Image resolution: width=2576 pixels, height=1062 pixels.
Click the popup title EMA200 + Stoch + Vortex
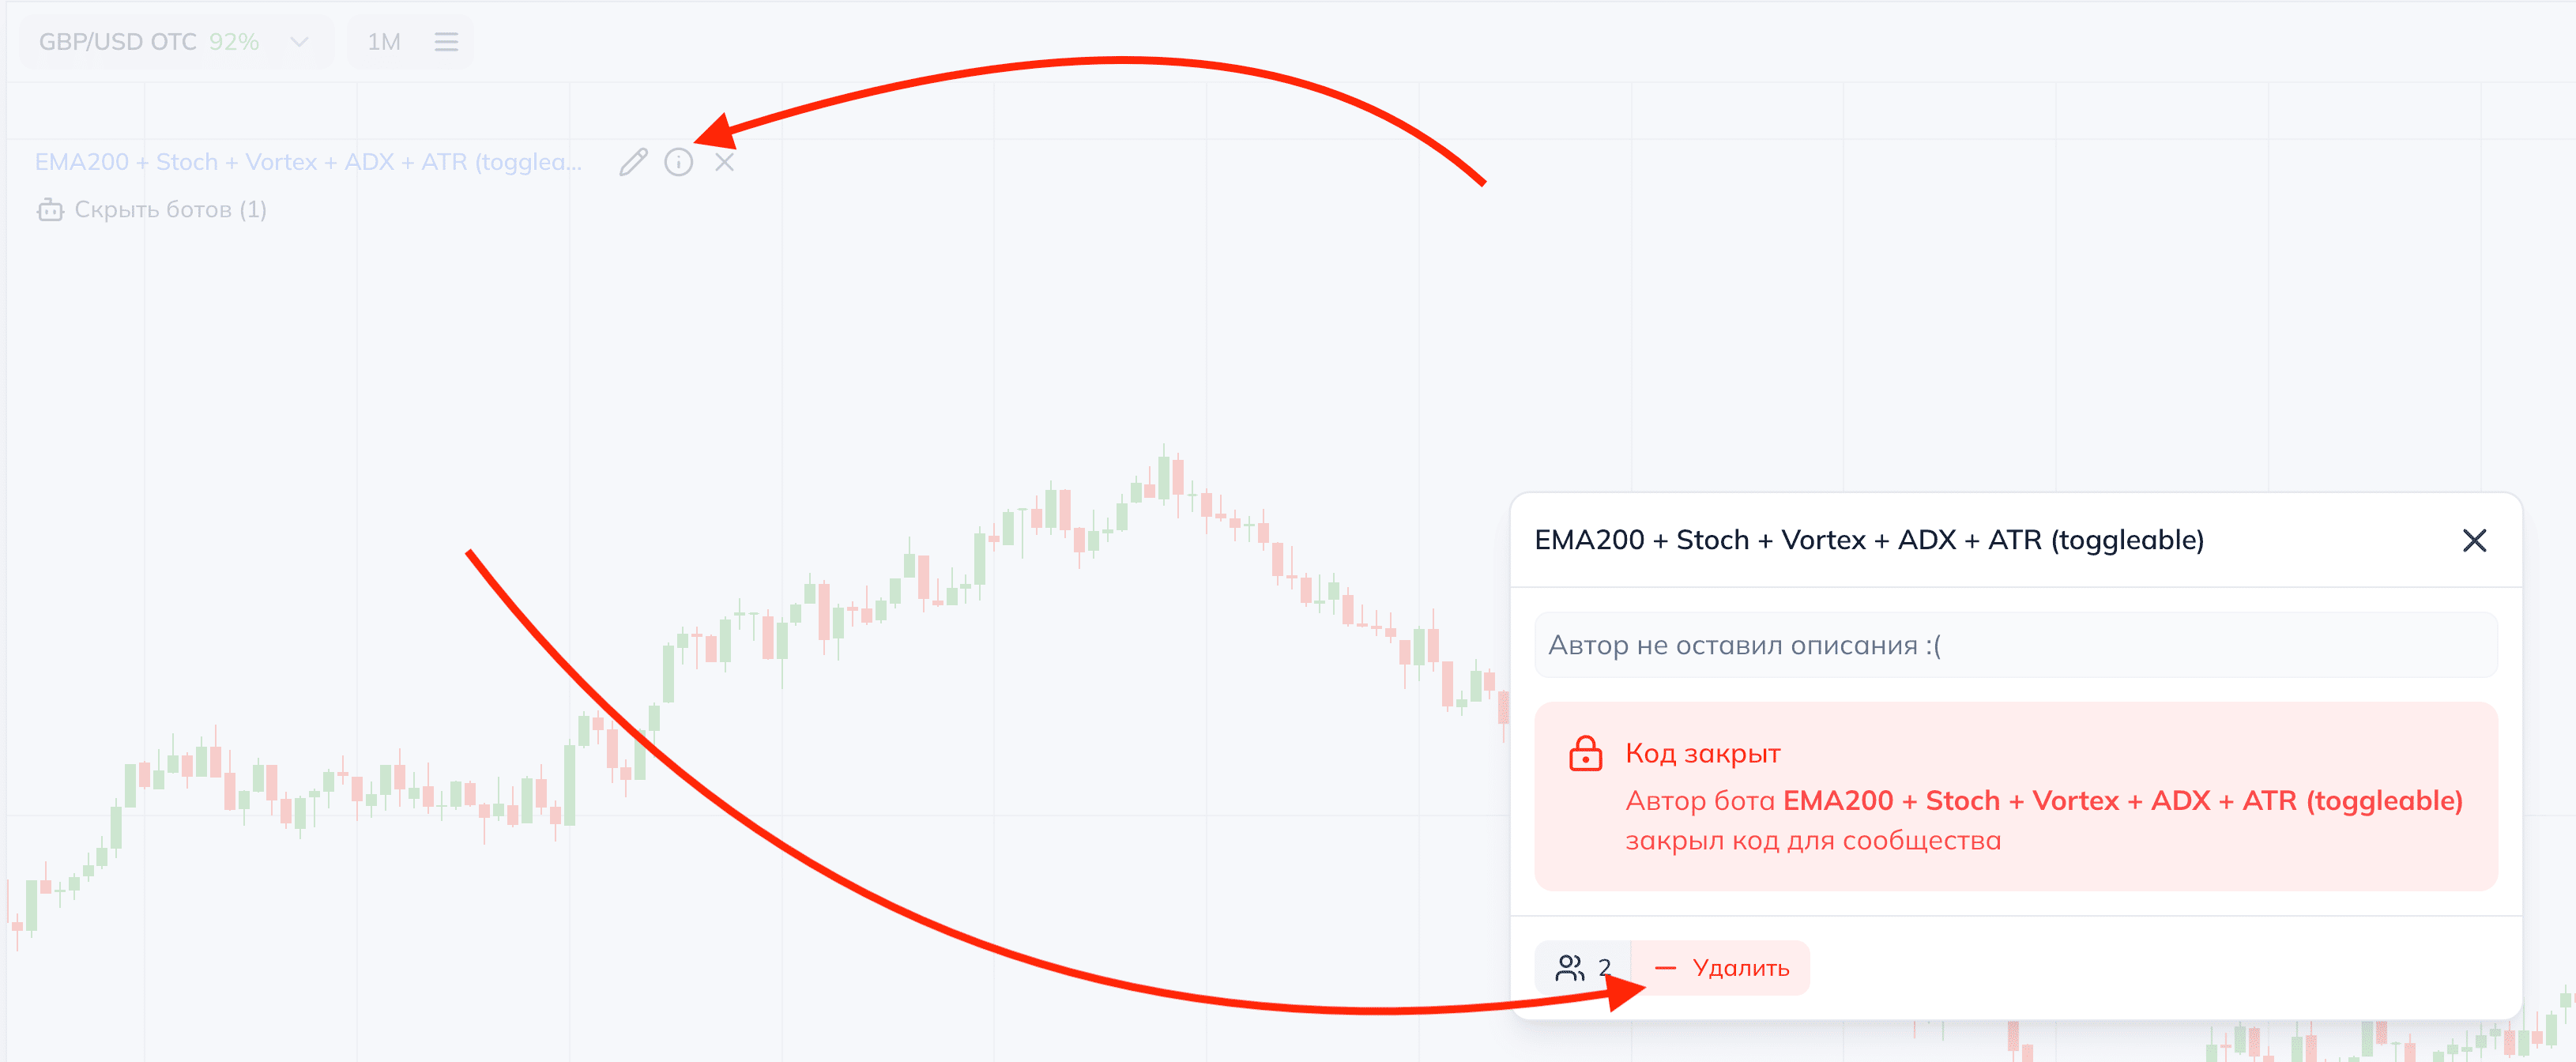point(1868,541)
